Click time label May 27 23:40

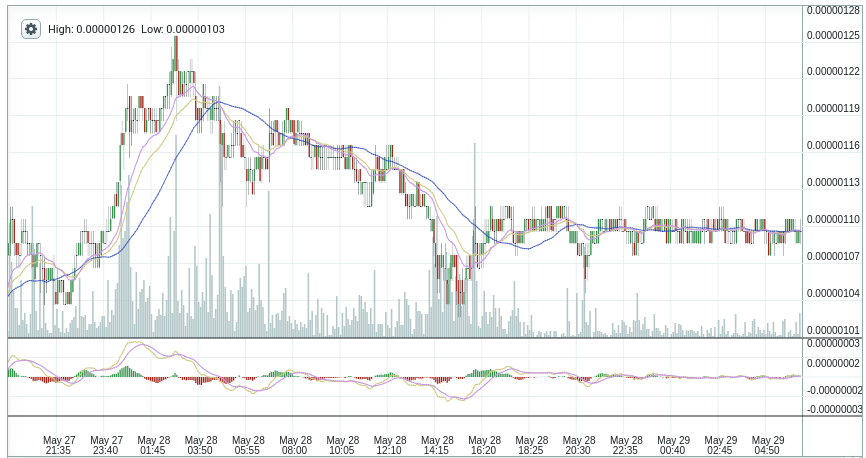pyautogui.click(x=106, y=445)
